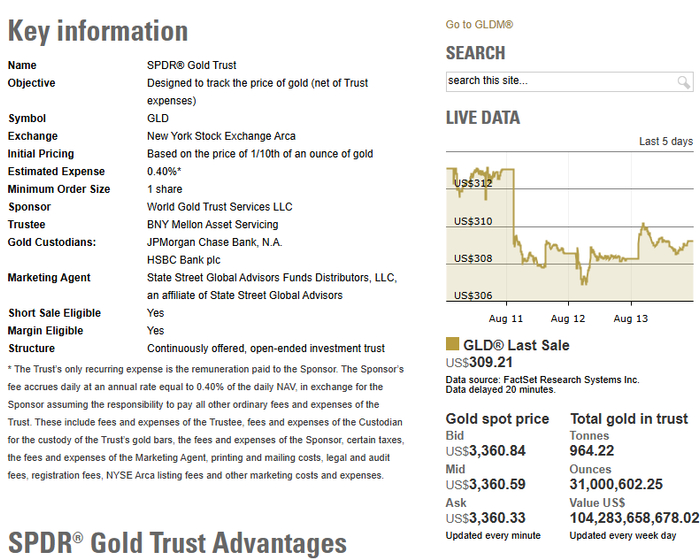This screenshot has height=560, width=700.
Task: Click the Key information page heading
Action: [98, 31]
